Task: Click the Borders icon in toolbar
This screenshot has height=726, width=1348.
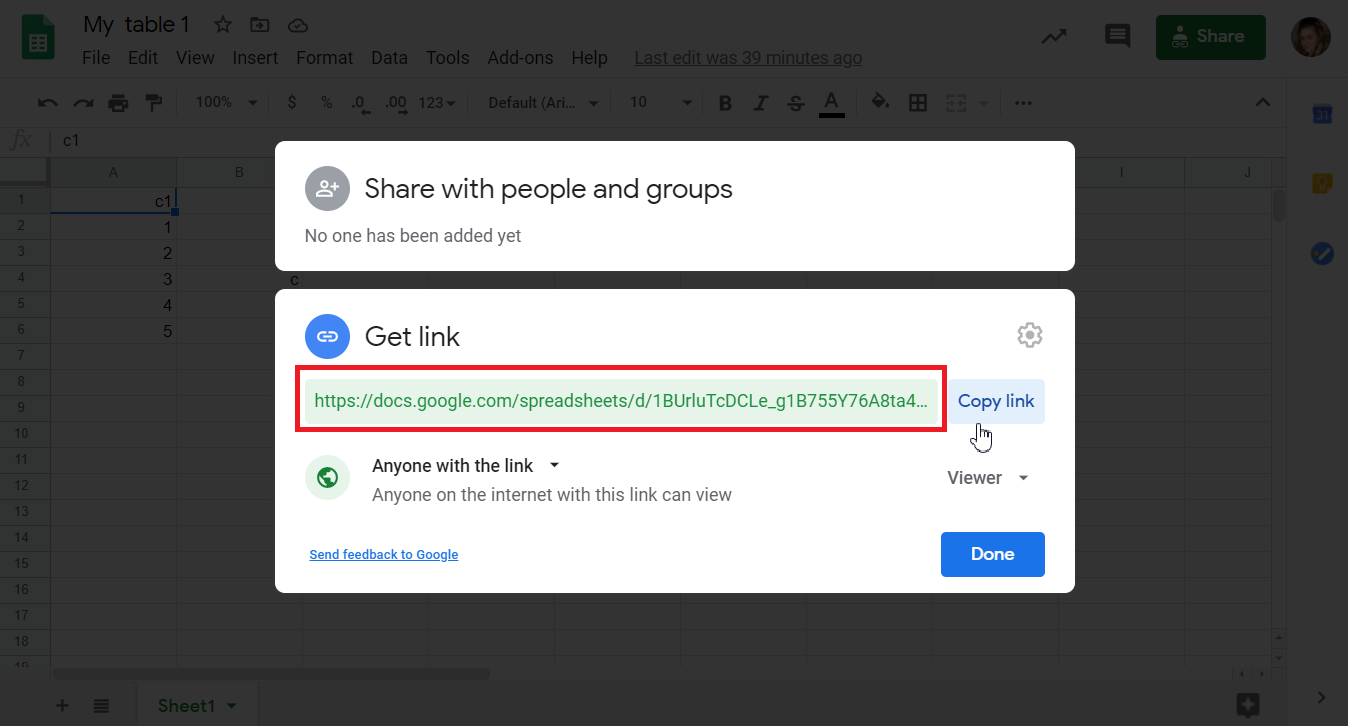Action: [x=917, y=103]
